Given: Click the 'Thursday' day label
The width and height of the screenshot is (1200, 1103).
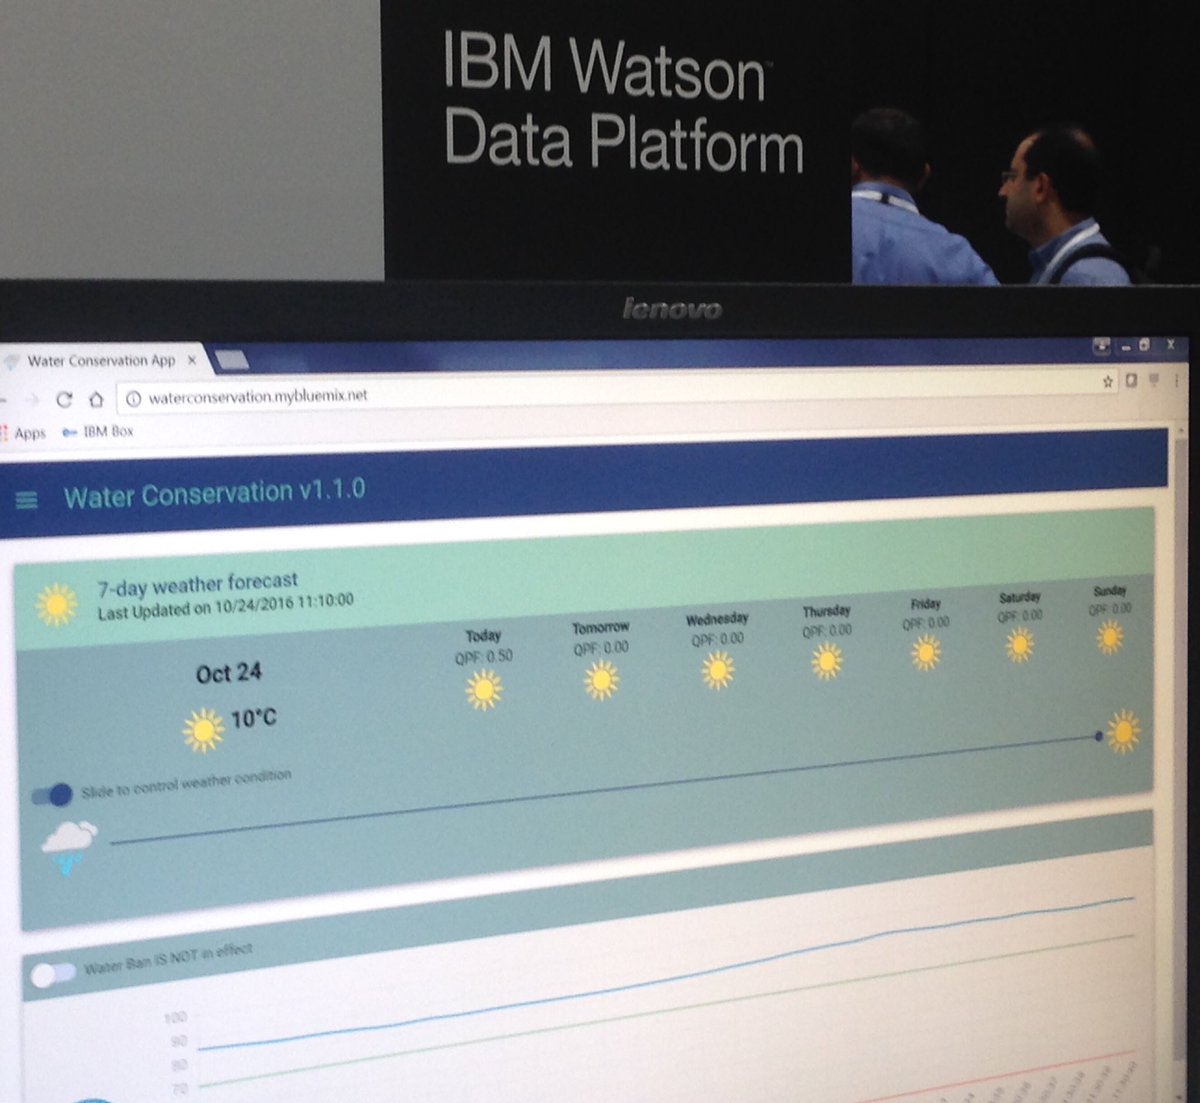Looking at the screenshot, I should pos(826,611).
